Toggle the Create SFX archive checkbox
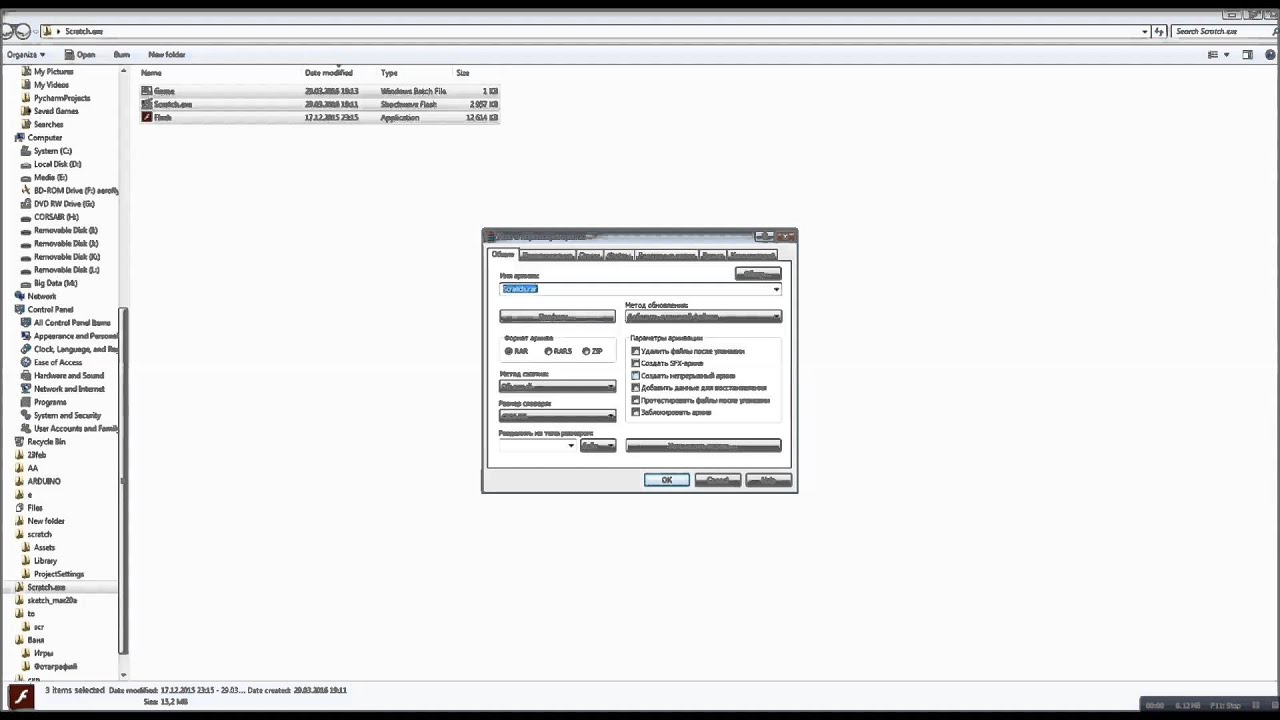 (635, 363)
